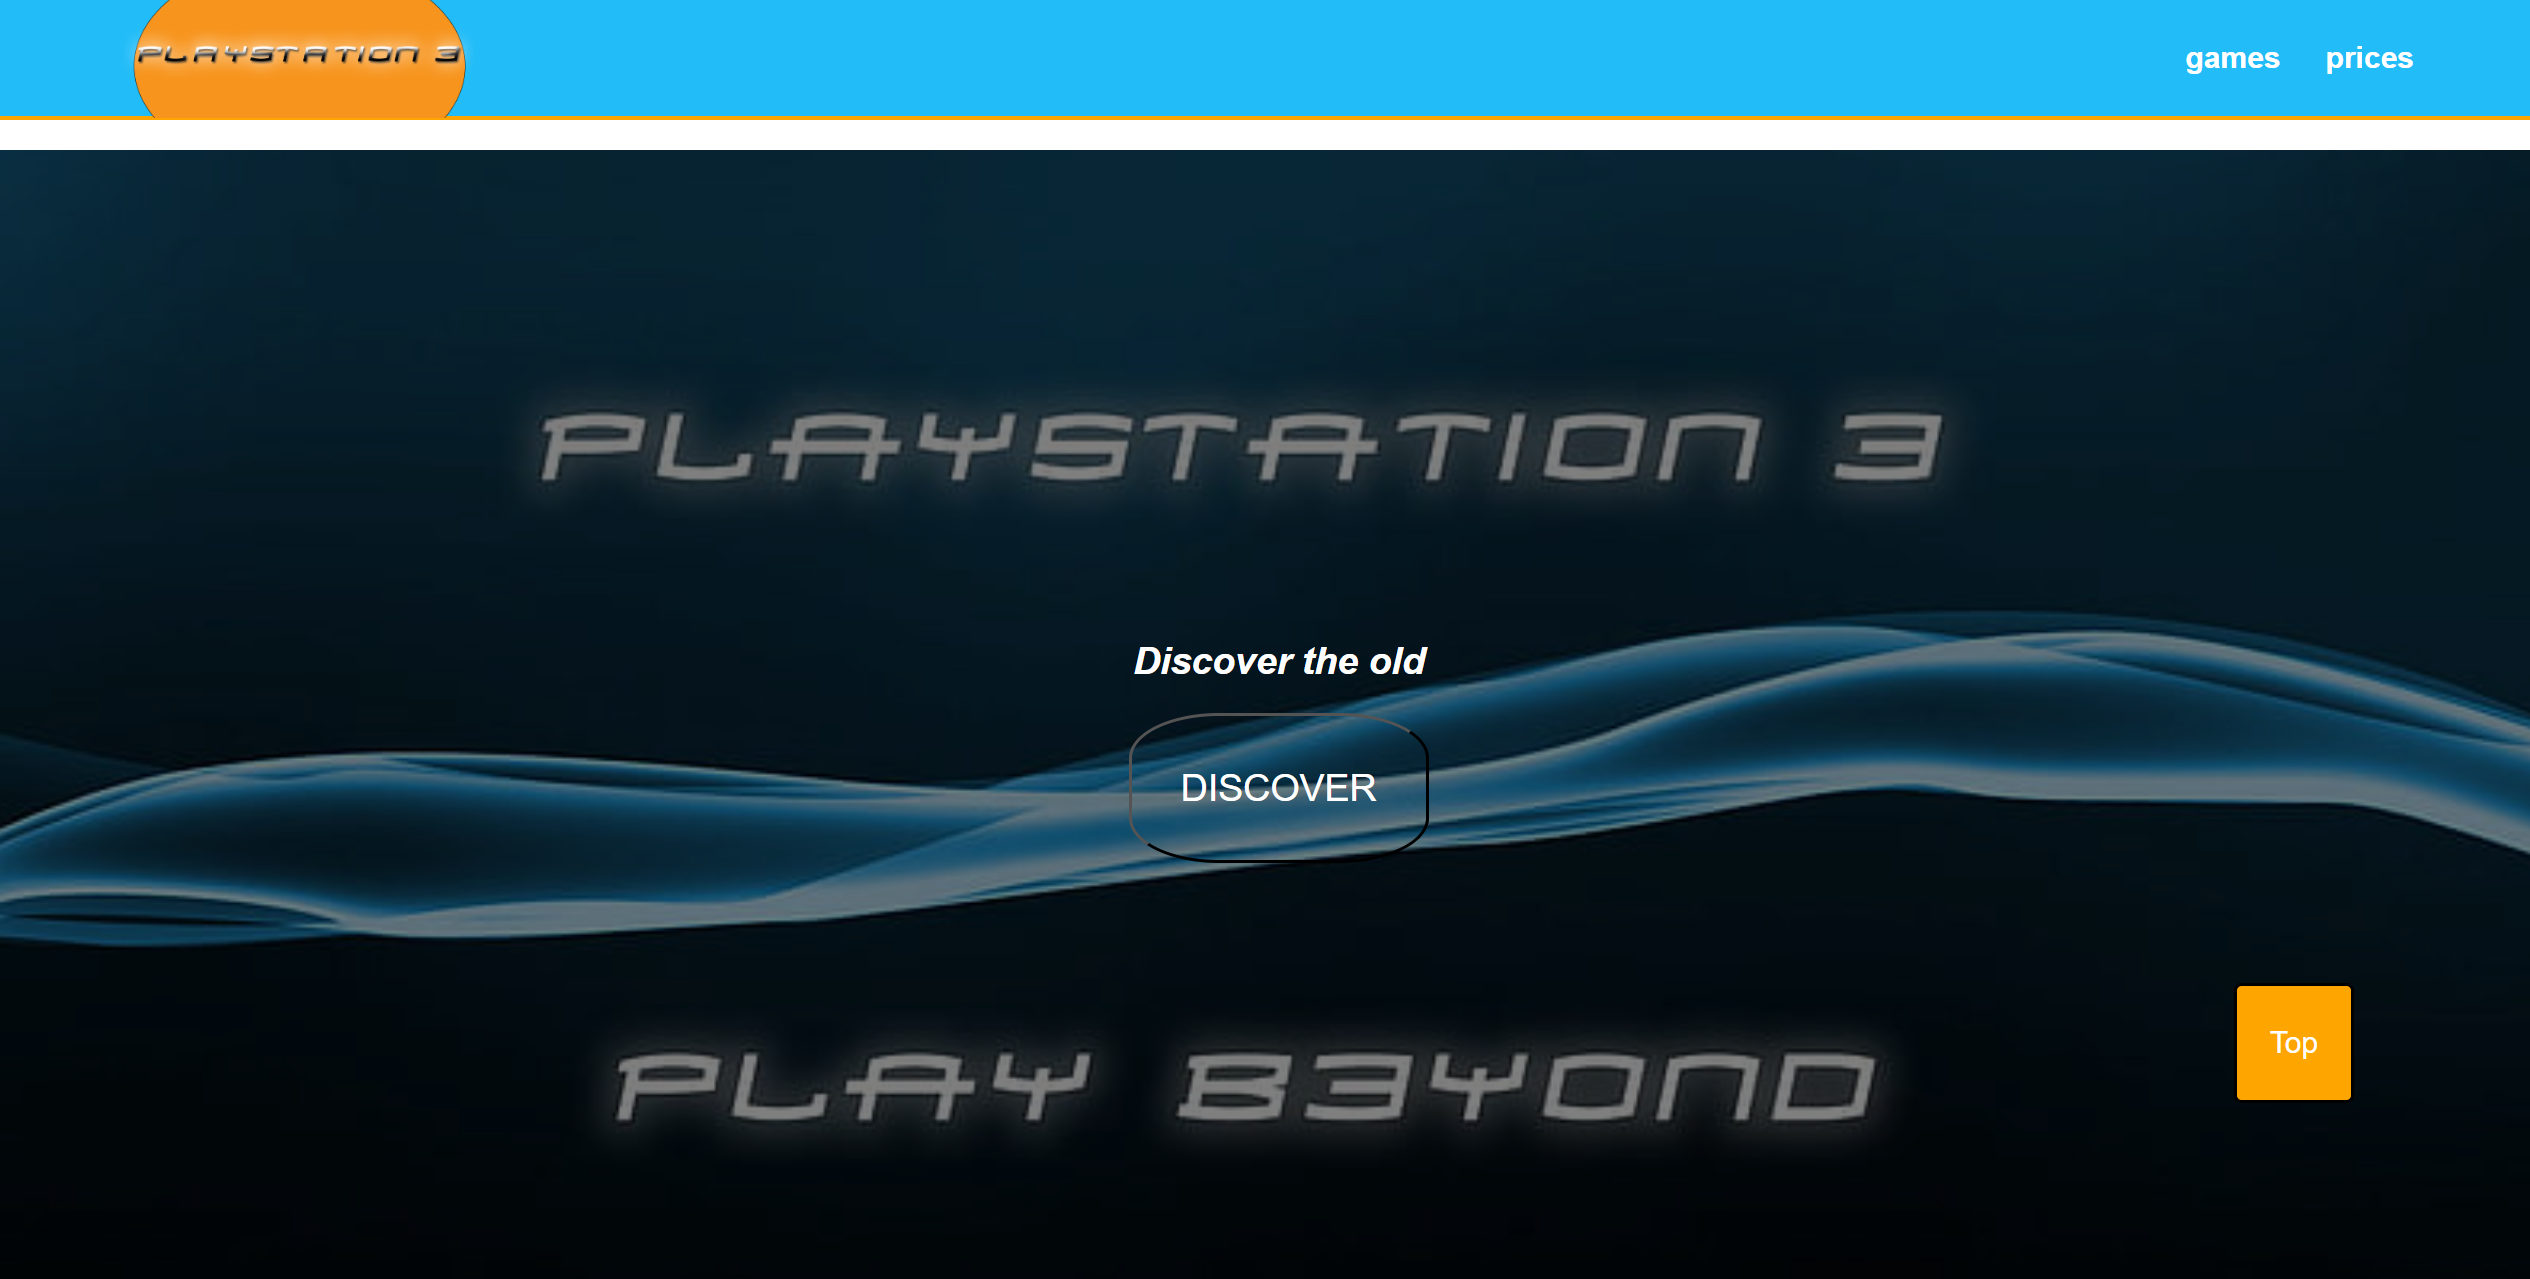Click the orange Top button
This screenshot has width=2530, height=1279.
point(2292,1042)
